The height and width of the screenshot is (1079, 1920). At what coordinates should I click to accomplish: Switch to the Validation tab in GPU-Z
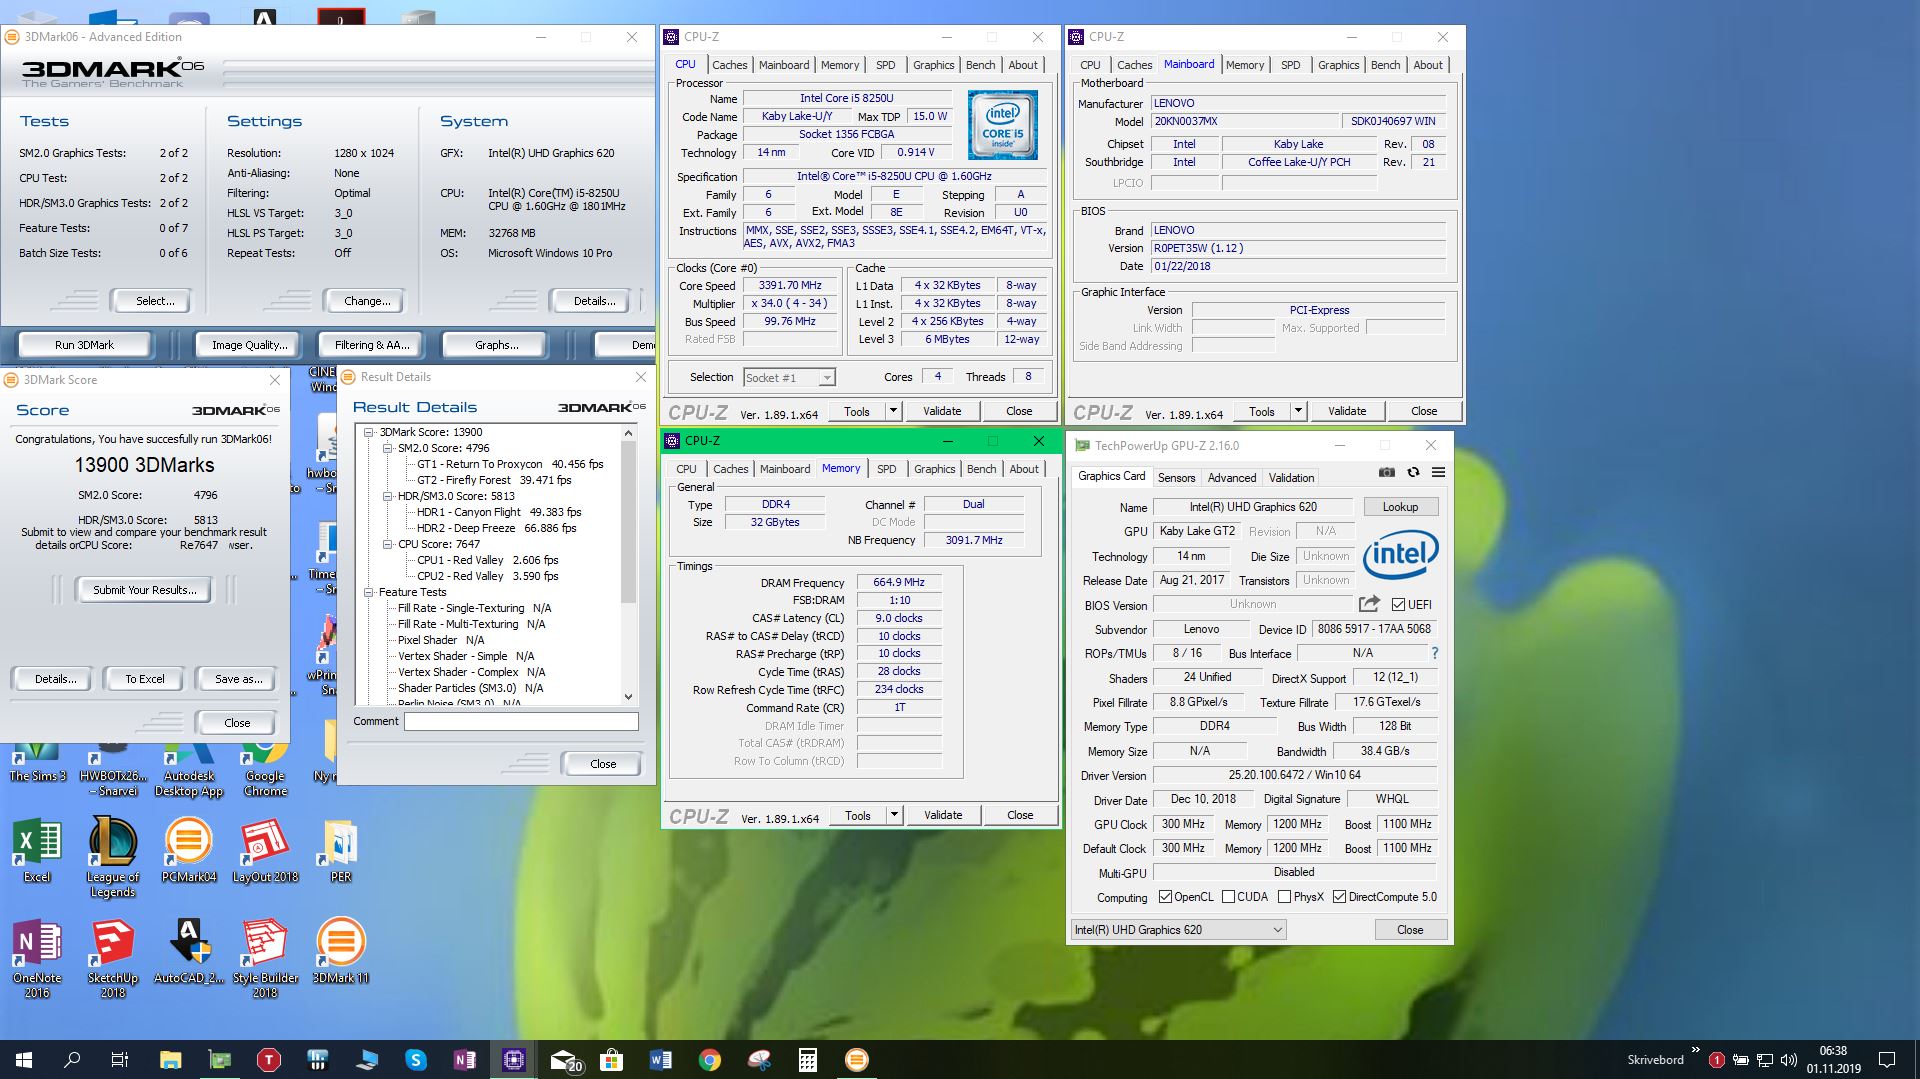point(1291,478)
